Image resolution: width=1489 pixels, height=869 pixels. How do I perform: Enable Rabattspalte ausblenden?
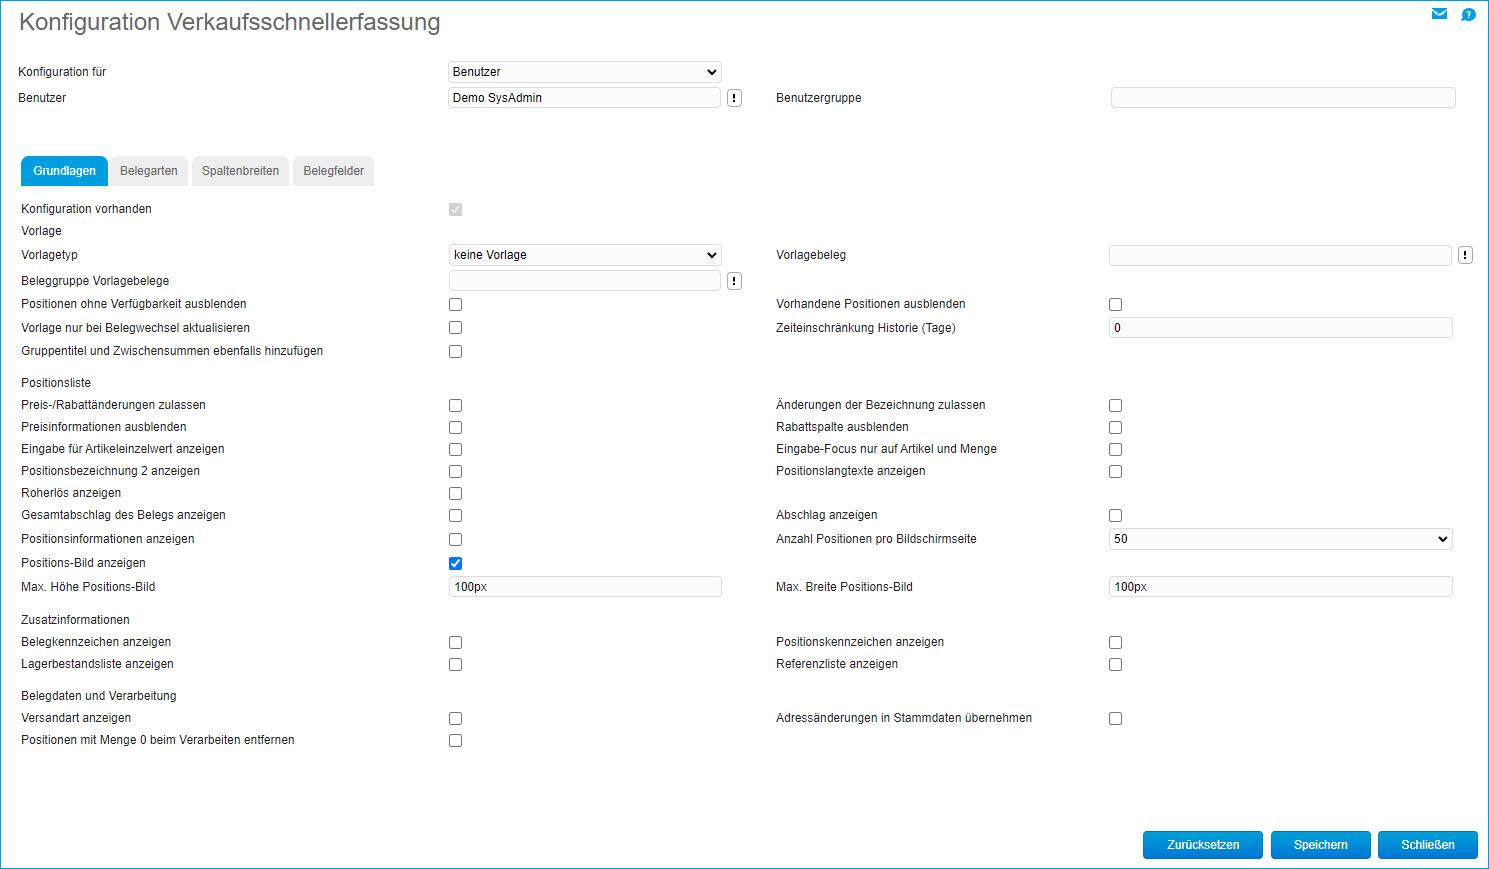(1115, 427)
